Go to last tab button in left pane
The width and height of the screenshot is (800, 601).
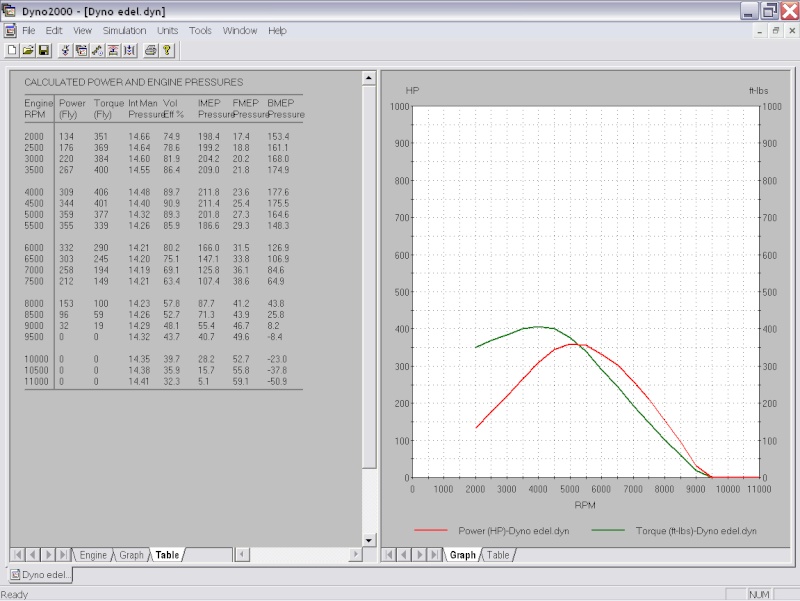63,555
